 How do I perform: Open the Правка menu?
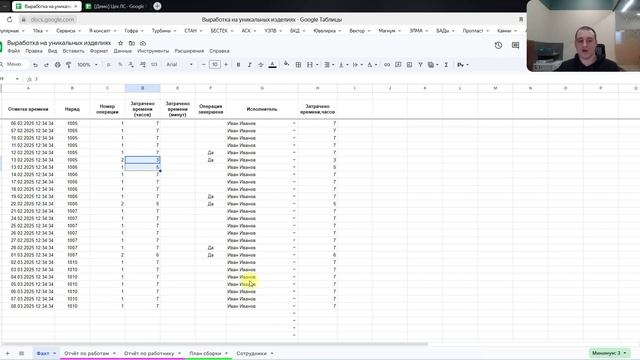(34, 51)
